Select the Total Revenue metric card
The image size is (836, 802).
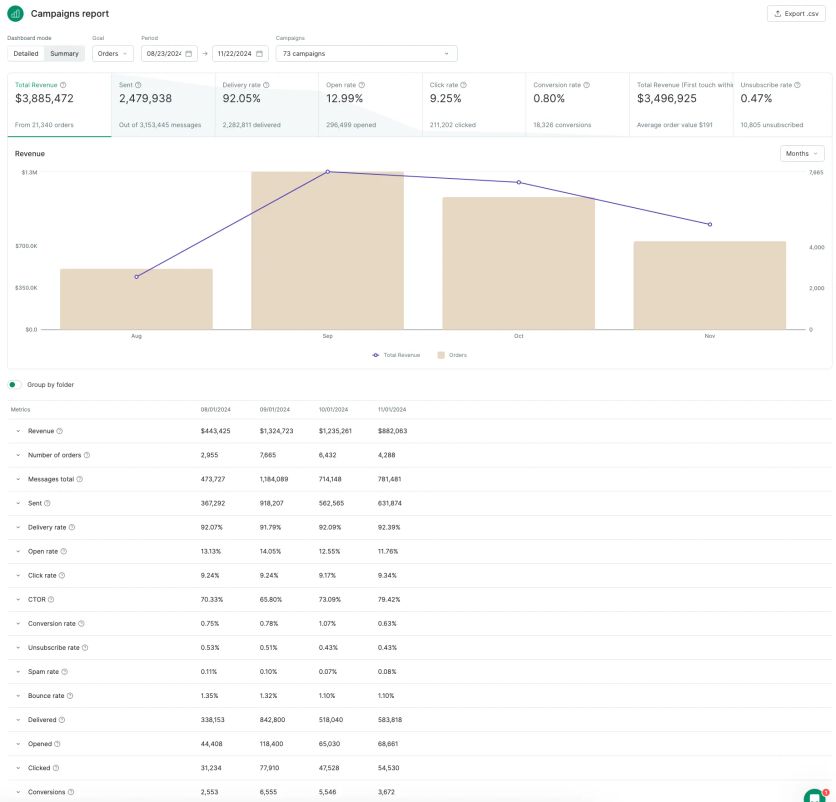[x=59, y=105]
